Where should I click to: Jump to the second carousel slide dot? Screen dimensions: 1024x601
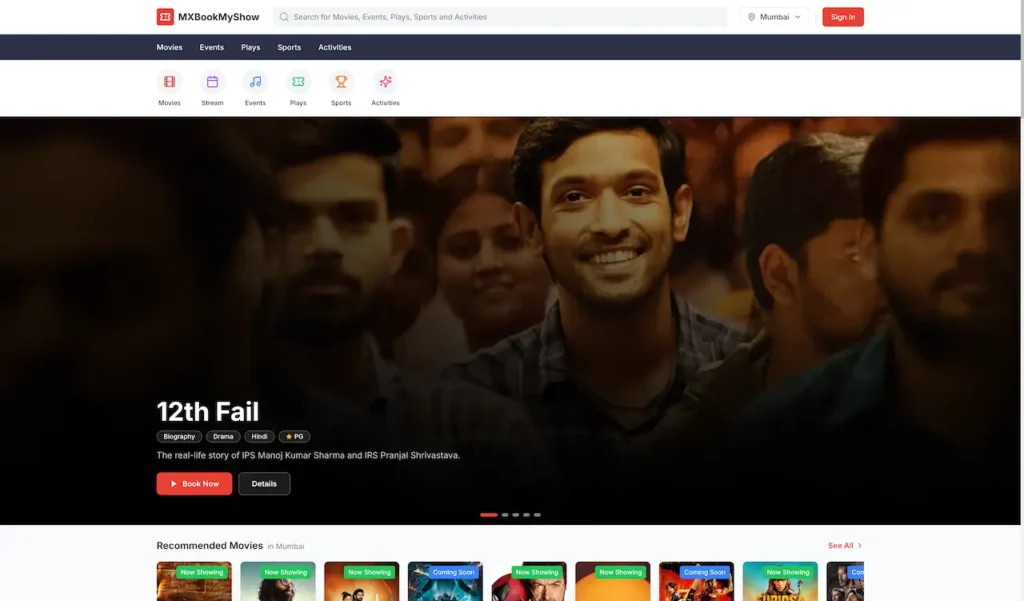point(505,515)
